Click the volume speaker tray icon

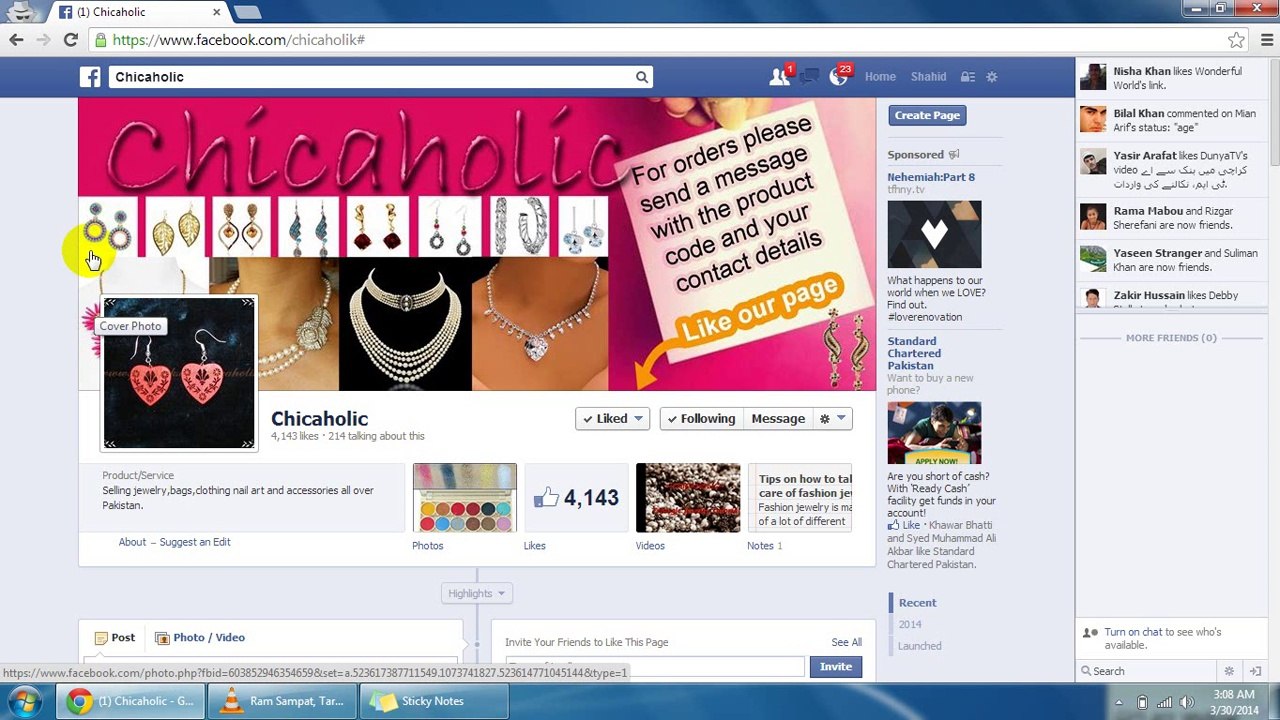point(1187,702)
